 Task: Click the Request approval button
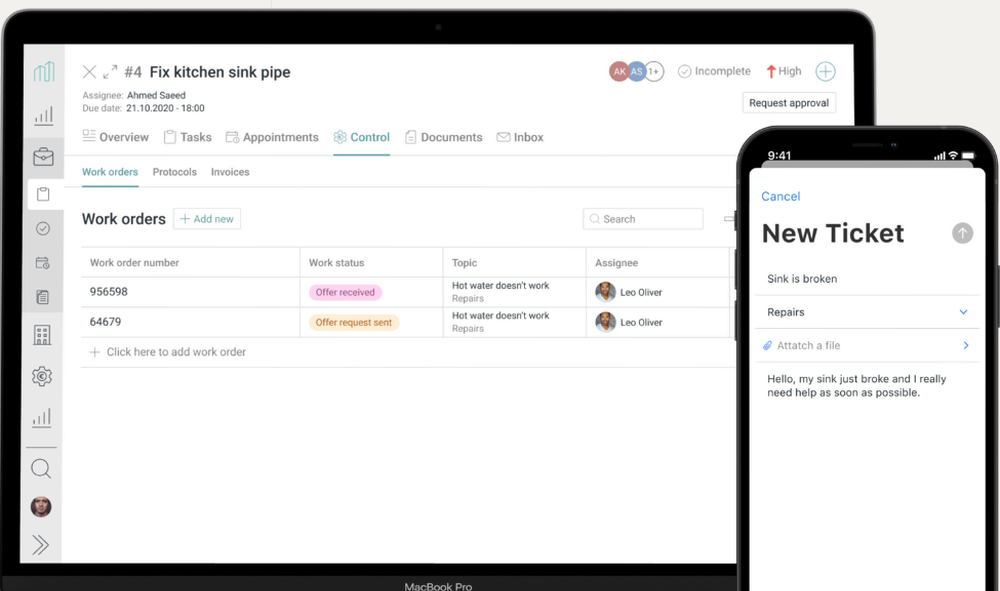(x=789, y=103)
